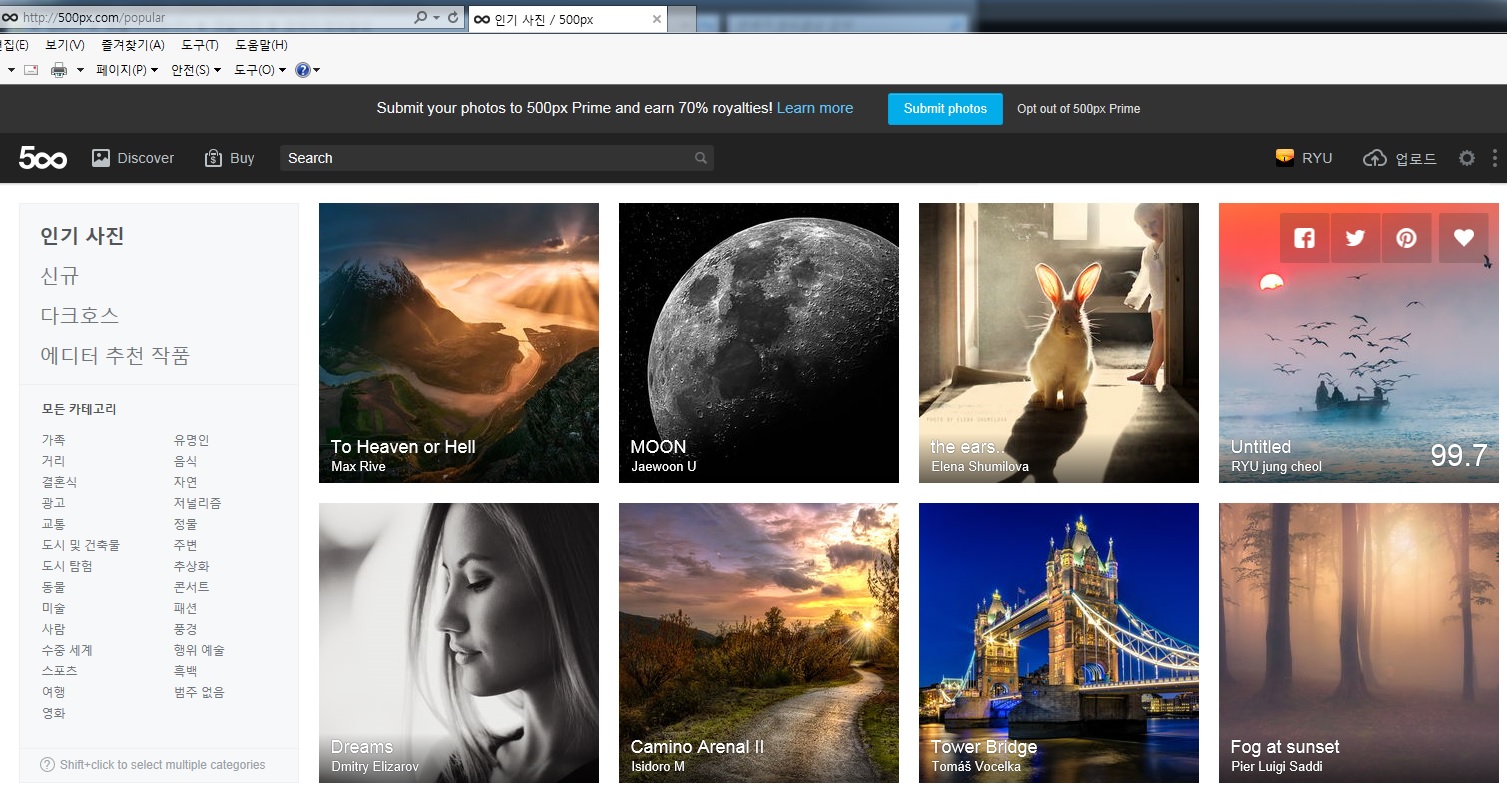
Task: Open the three-dot more menu
Action: 1494,158
